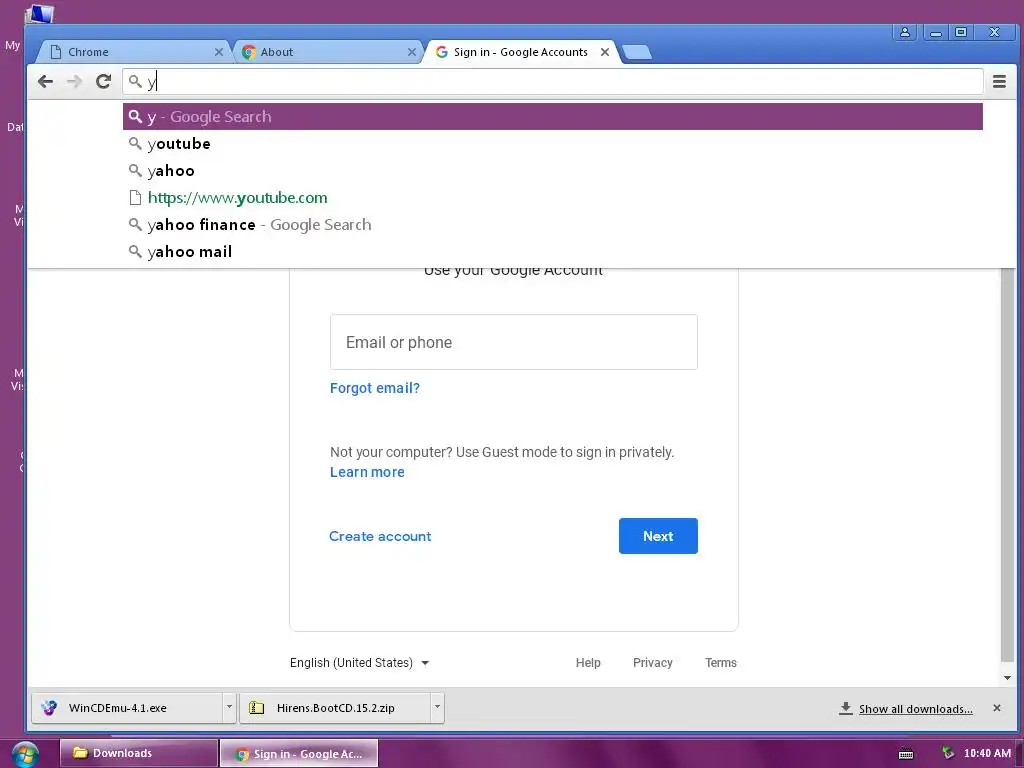Go back using the back arrow
The width and height of the screenshot is (1024, 768).
pyautogui.click(x=45, y=82)
